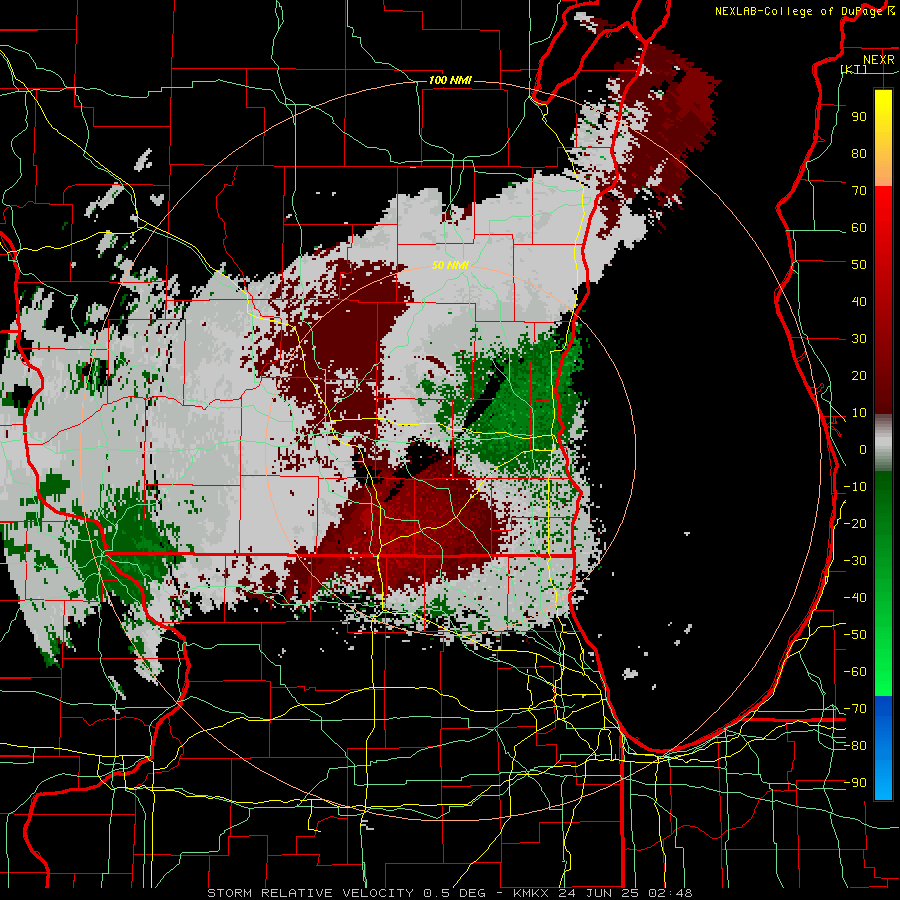Click the -70 value on velocity scale

[x=855, y=709]
